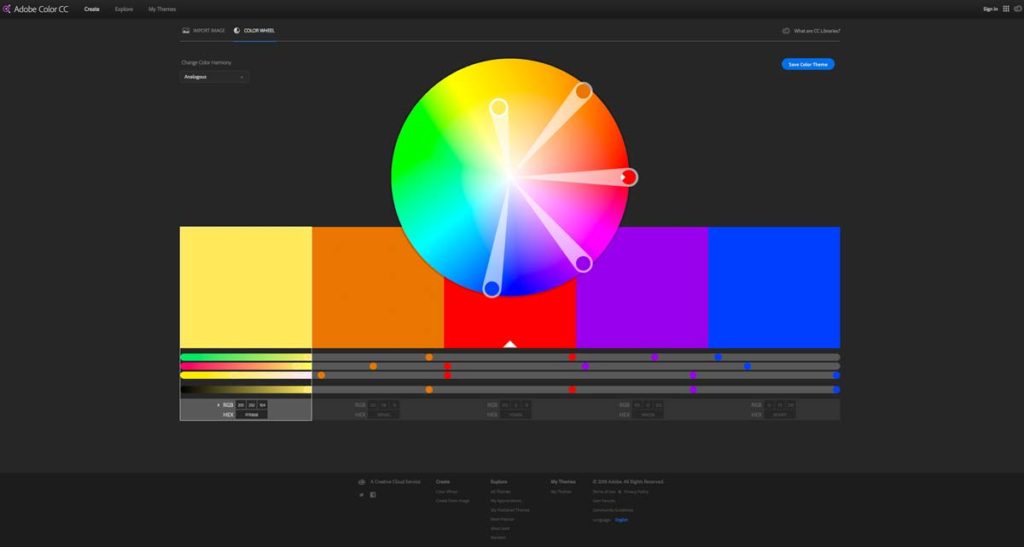
Task: Open the Terms of Use footer link
Action: pyautogui.click(x=604, y=492)
